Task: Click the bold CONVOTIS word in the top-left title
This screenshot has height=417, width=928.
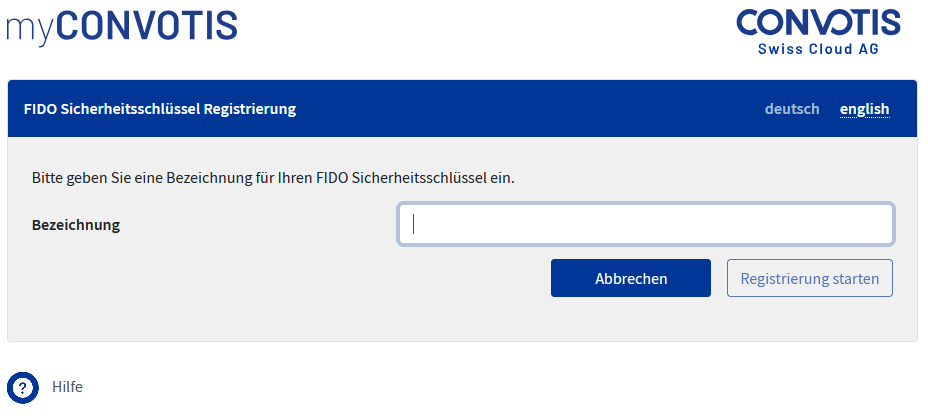Action: [x=147, y=25]
